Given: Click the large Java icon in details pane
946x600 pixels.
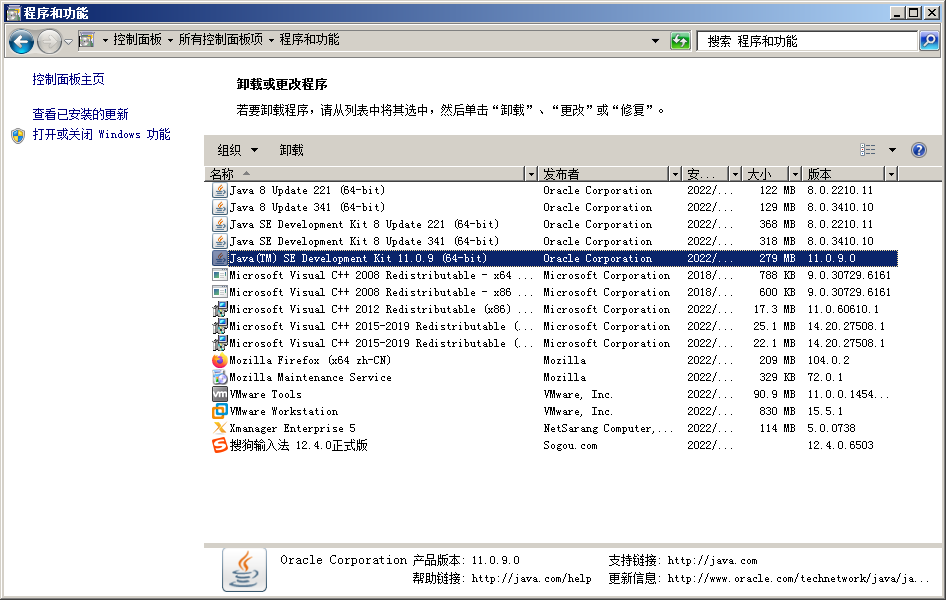Looking at the screenshot, I should (244, 569).
